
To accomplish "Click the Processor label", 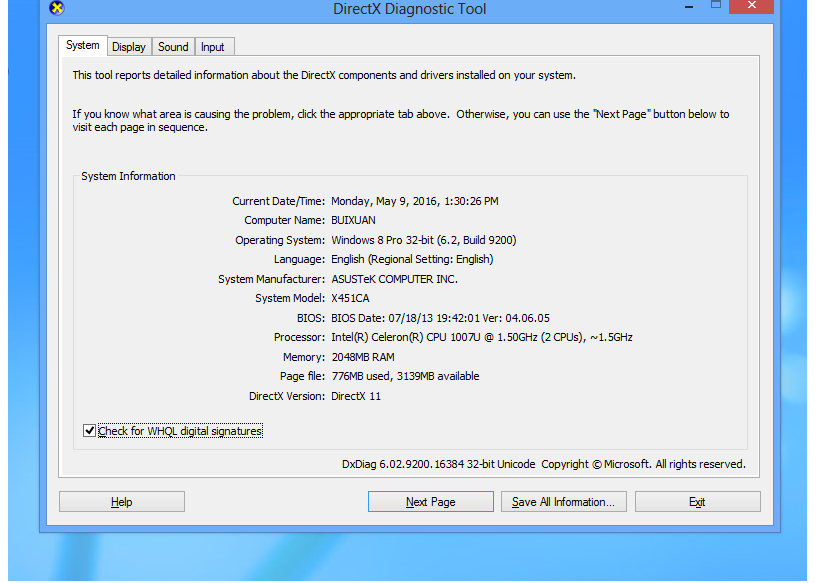I will [299, 337].
